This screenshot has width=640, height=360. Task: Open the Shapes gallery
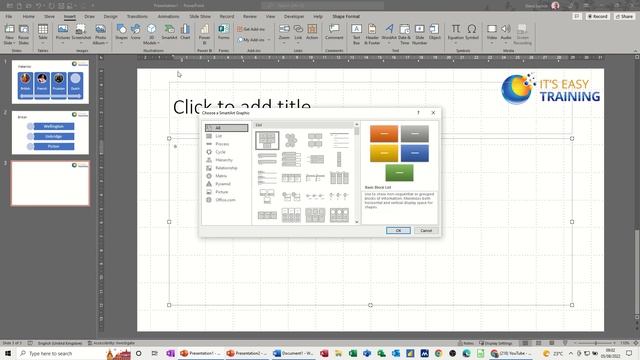(122, 34)
